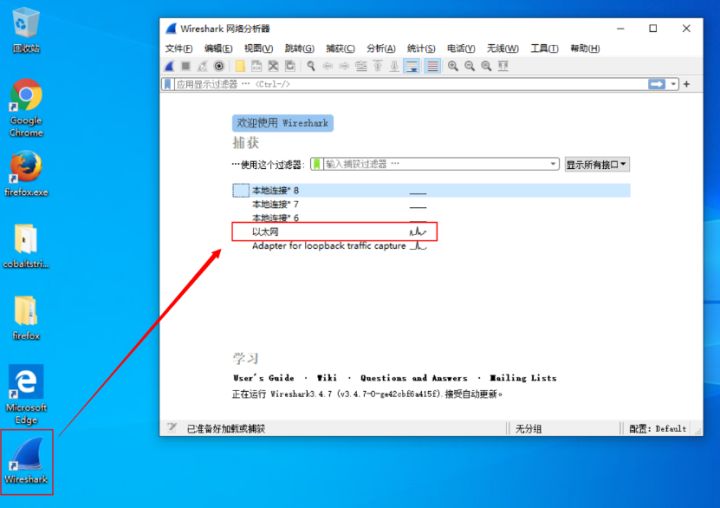This screenshot has height=508, width=720.
Task: Select the 本地连接* 7 interface
Action: (431, 204)
